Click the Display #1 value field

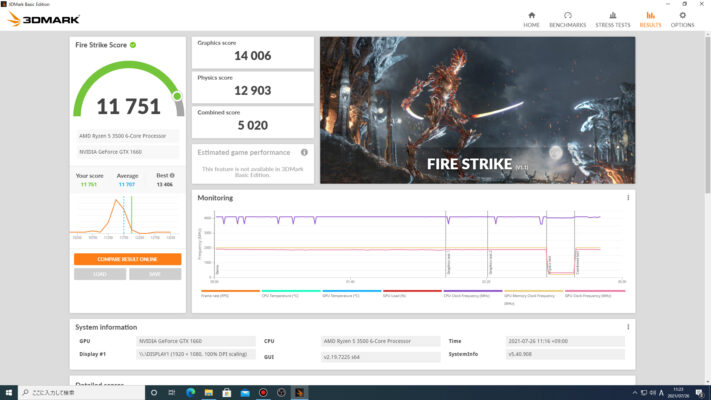(196, 354)
